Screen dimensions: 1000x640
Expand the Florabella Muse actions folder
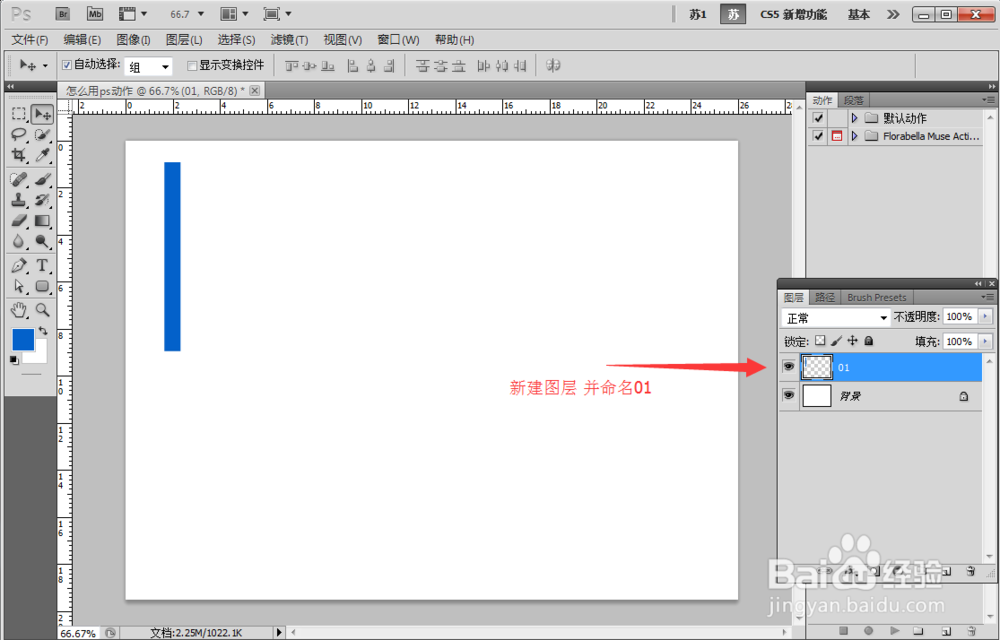[855, 136]
